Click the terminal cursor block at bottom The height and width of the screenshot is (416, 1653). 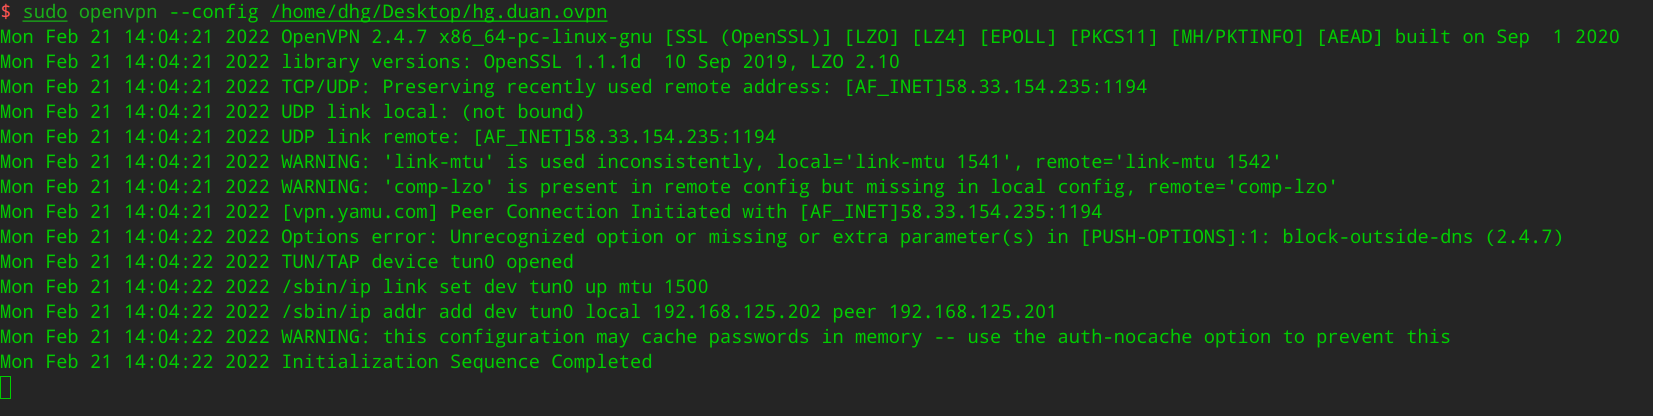6,387
